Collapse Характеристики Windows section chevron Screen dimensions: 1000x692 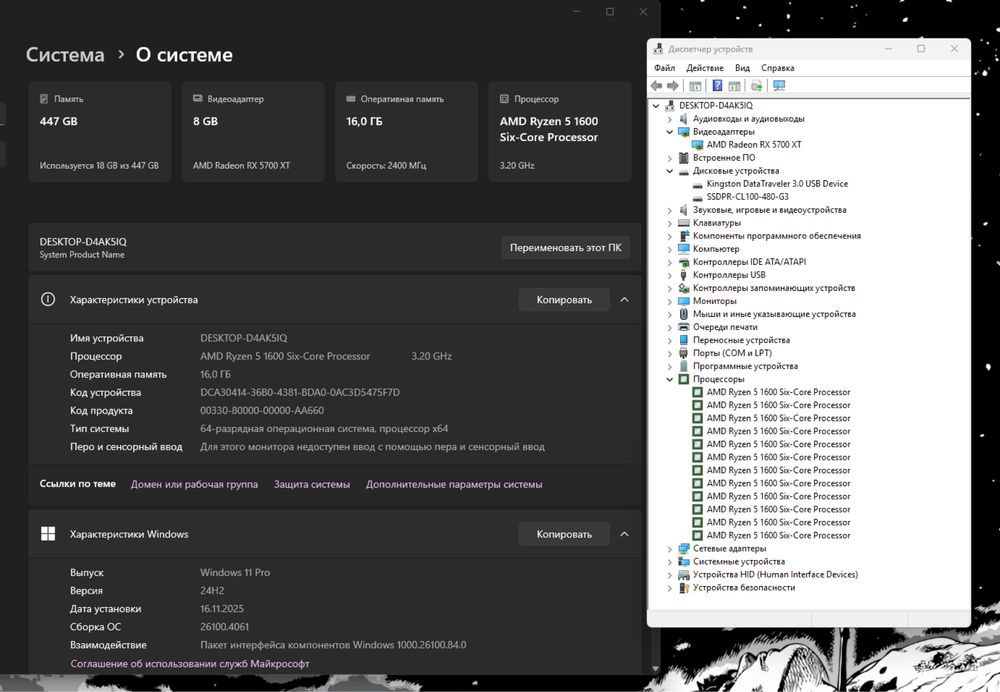click(624, 534)
